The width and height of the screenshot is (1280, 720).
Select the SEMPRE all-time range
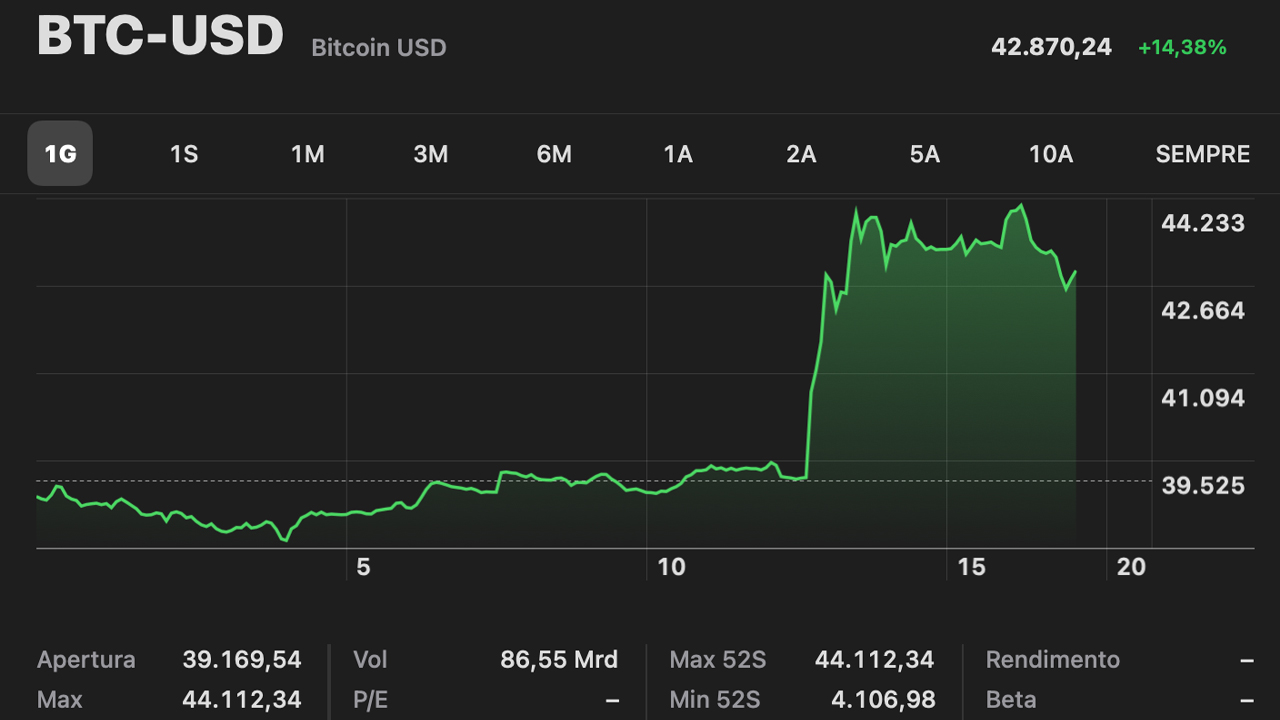pyautogui.click(x=1202, y=154)
